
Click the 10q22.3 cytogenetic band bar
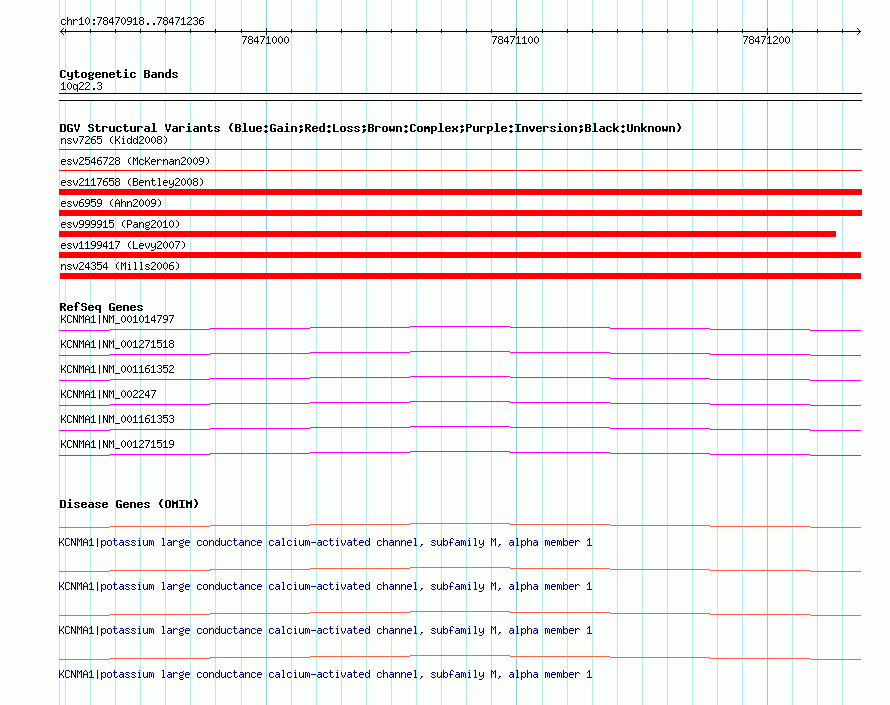[x=460, y=97]
